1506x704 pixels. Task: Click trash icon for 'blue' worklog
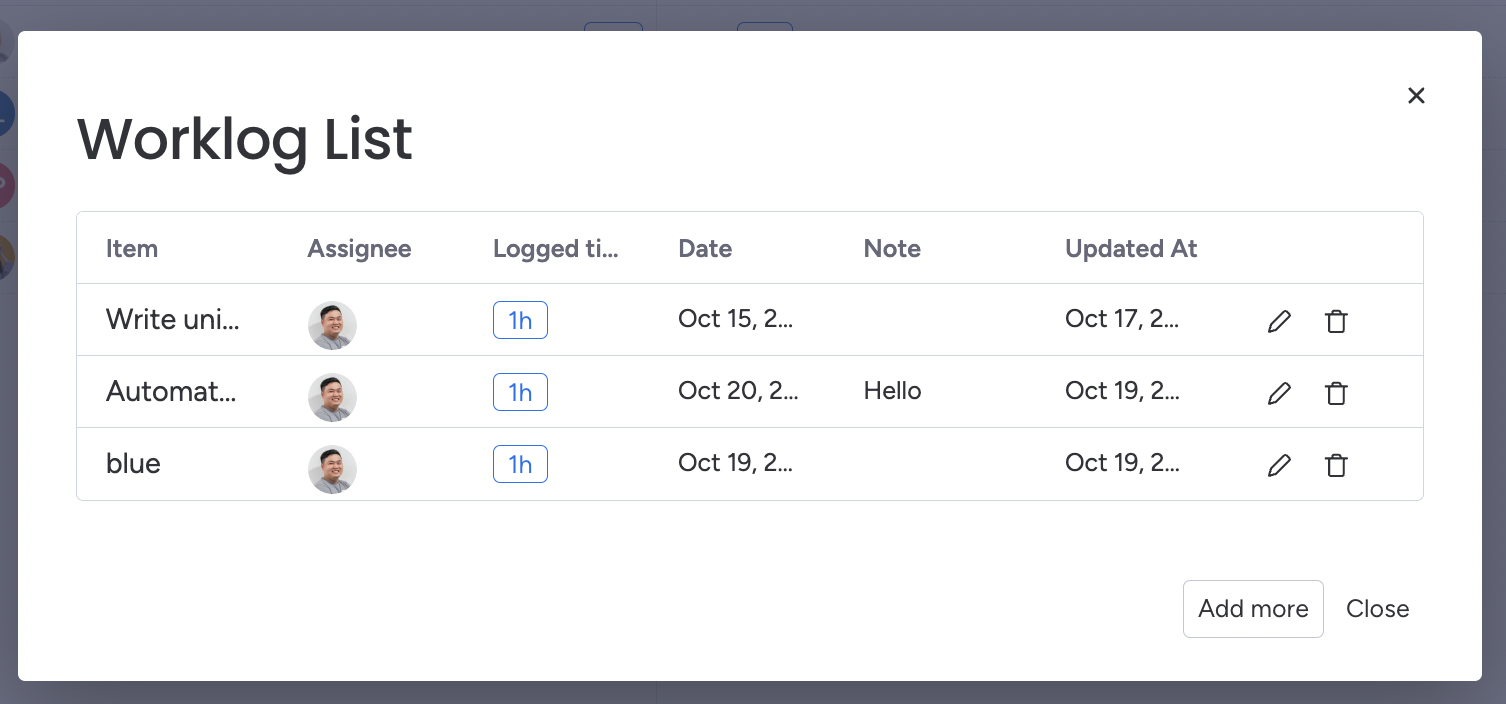[x=1336, y=465]
